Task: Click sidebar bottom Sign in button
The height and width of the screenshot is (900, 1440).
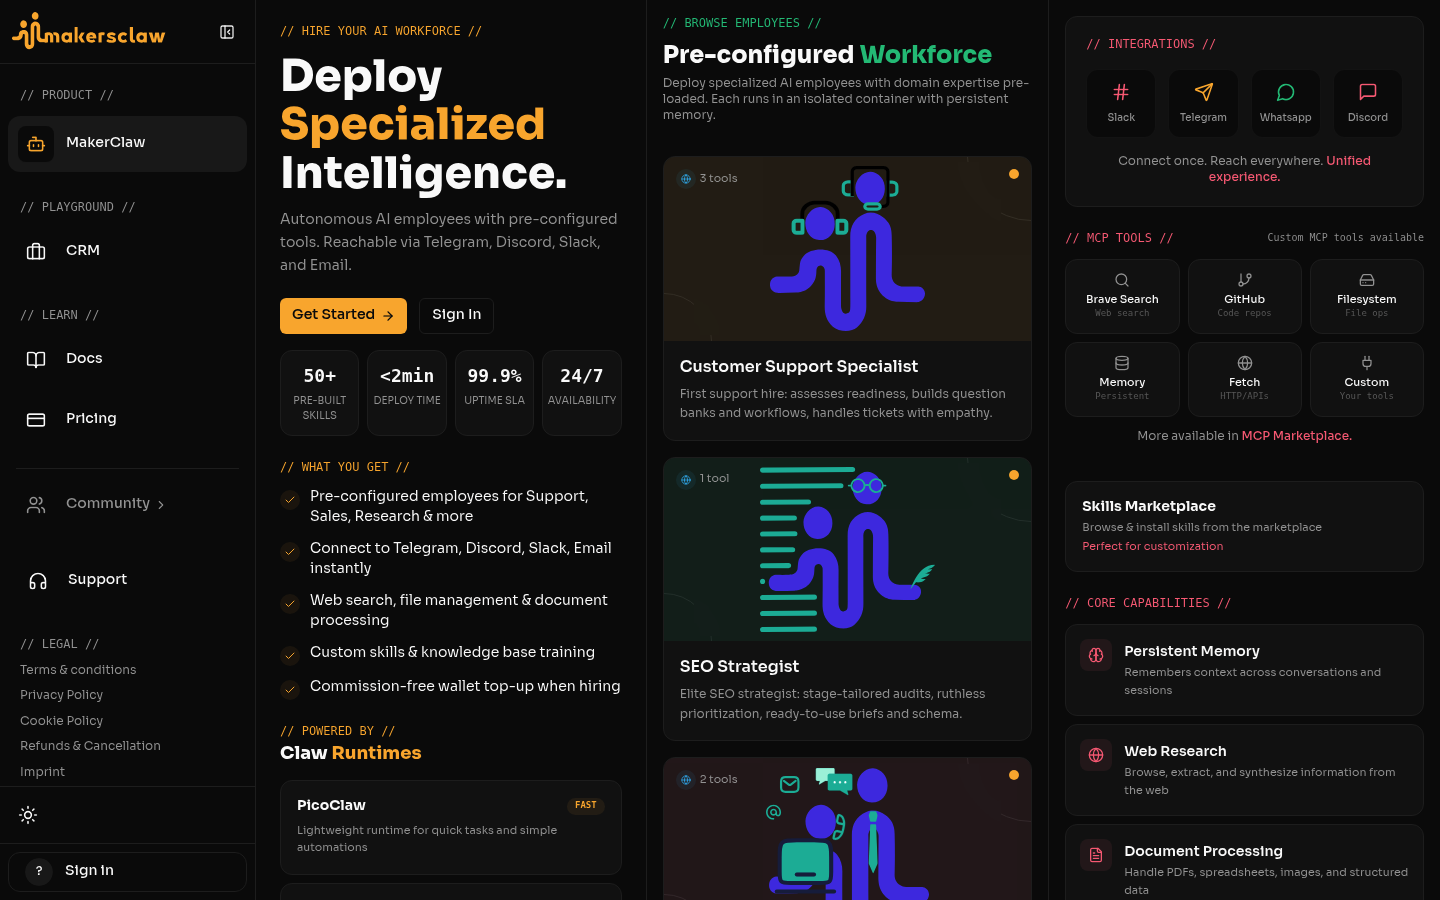Action: coord(127,871)
